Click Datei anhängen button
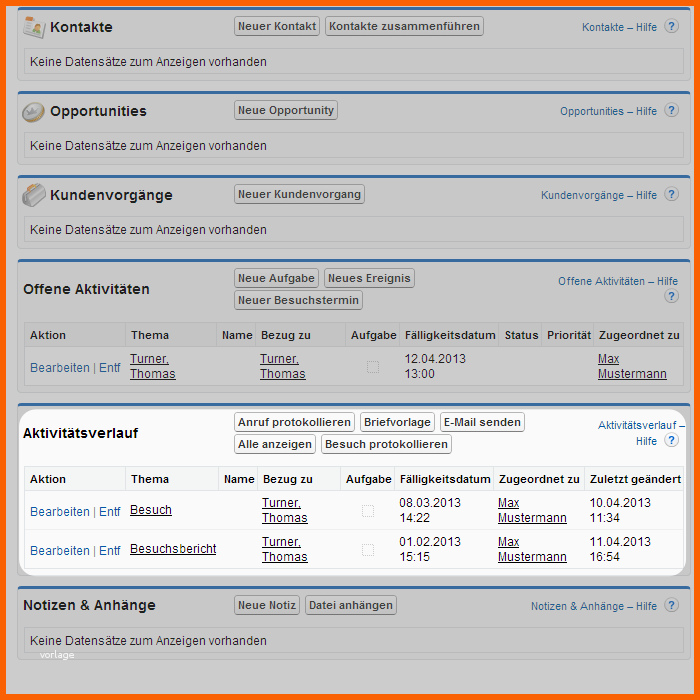This screenshot has width=700, height=700. (351, 605)
